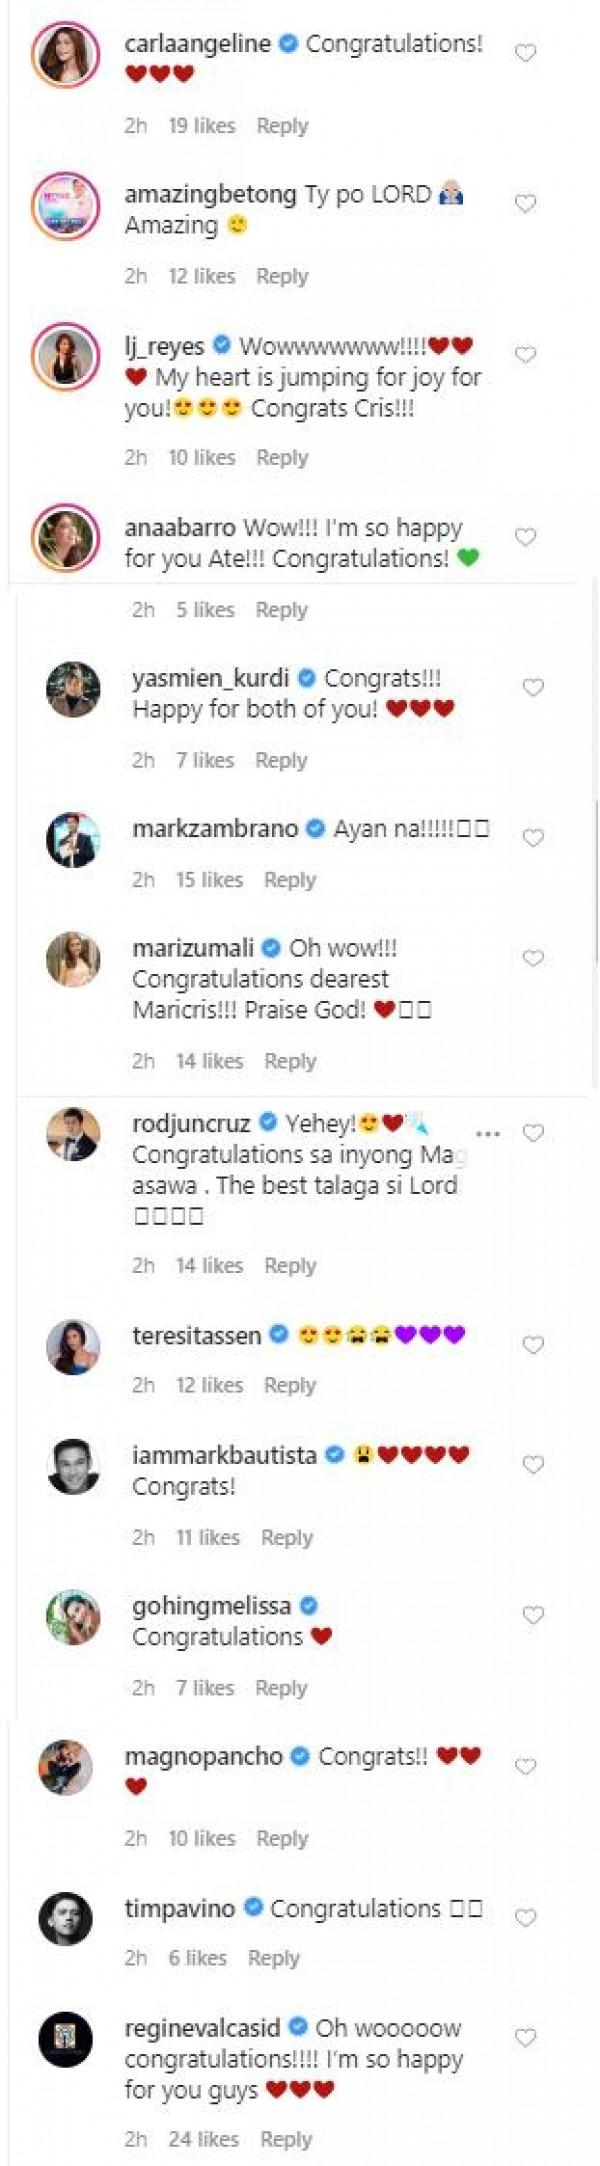Heart the comment by reginevalcasid
The height and width of the screenshot is (2166, 600).
(x=525, y=2038)
